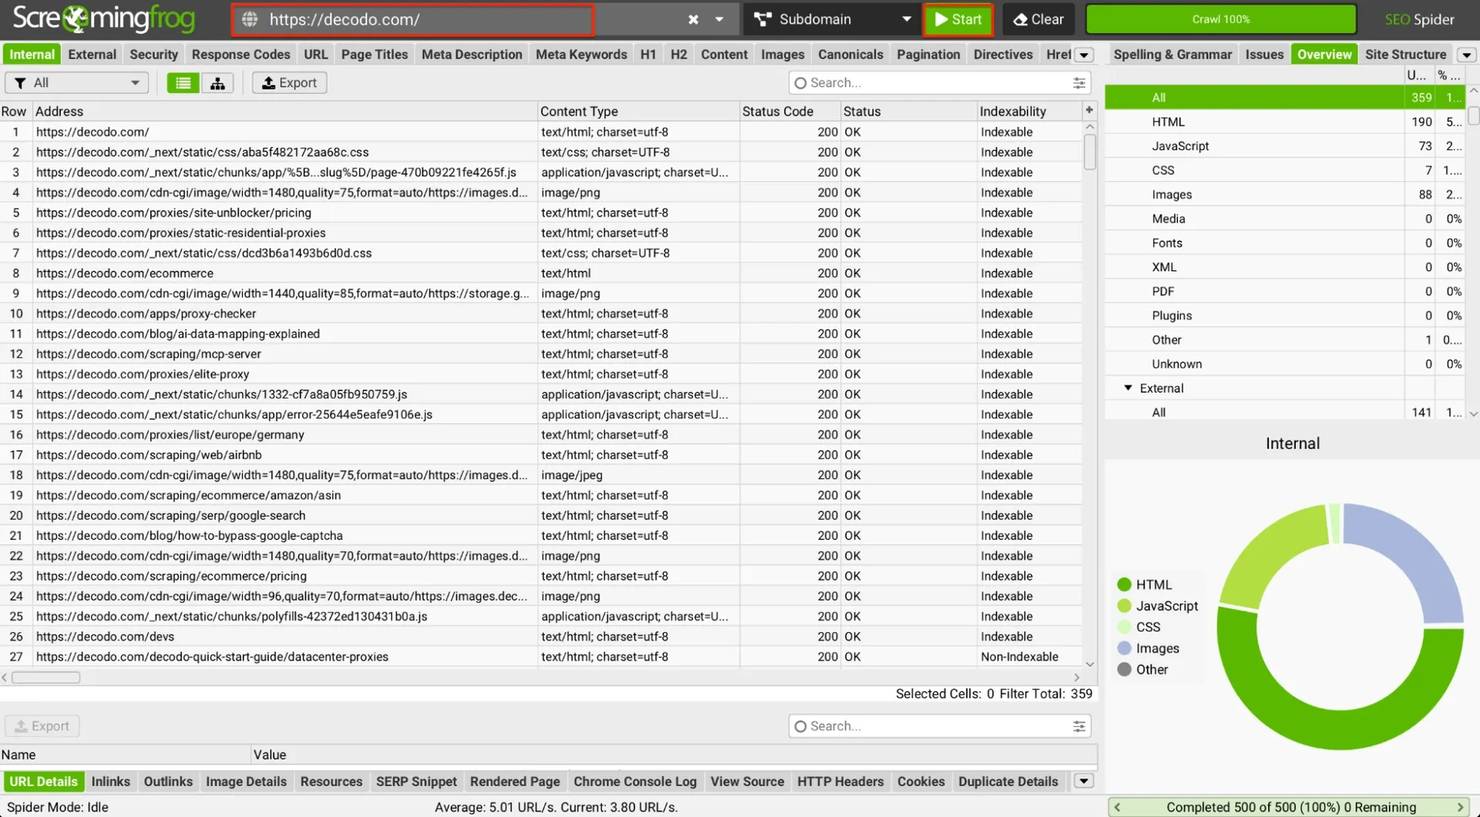
Task: Open the Inlinks bottom tab
Action: pos(110,781)
